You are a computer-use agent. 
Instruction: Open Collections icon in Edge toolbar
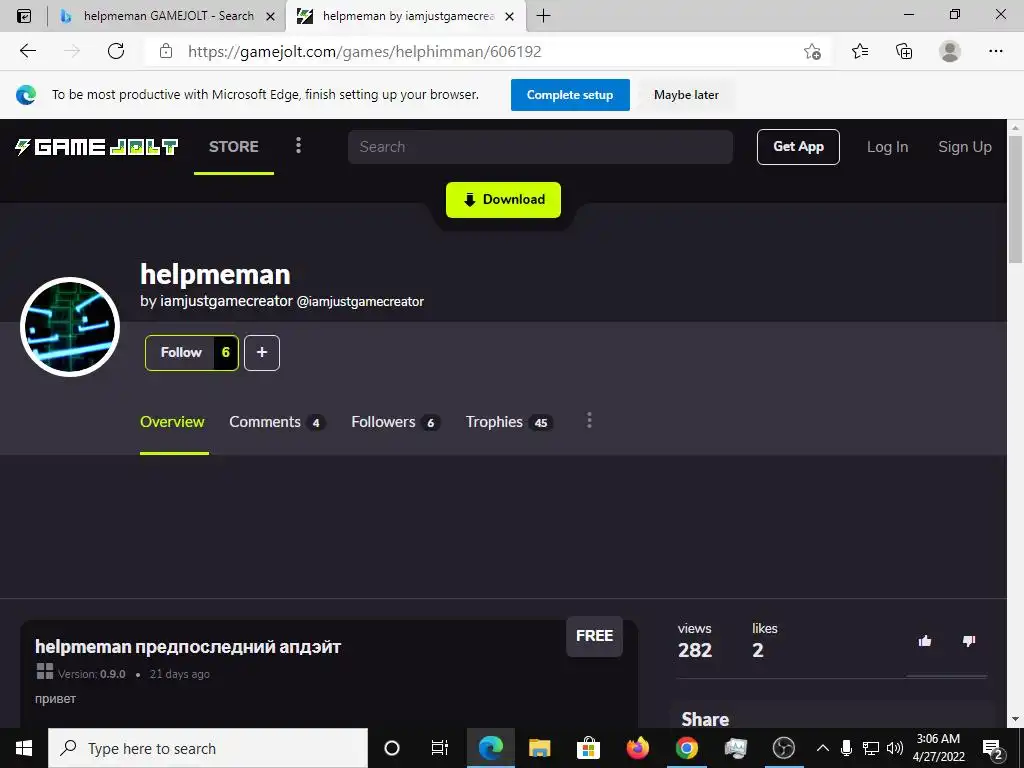(904, 51)
